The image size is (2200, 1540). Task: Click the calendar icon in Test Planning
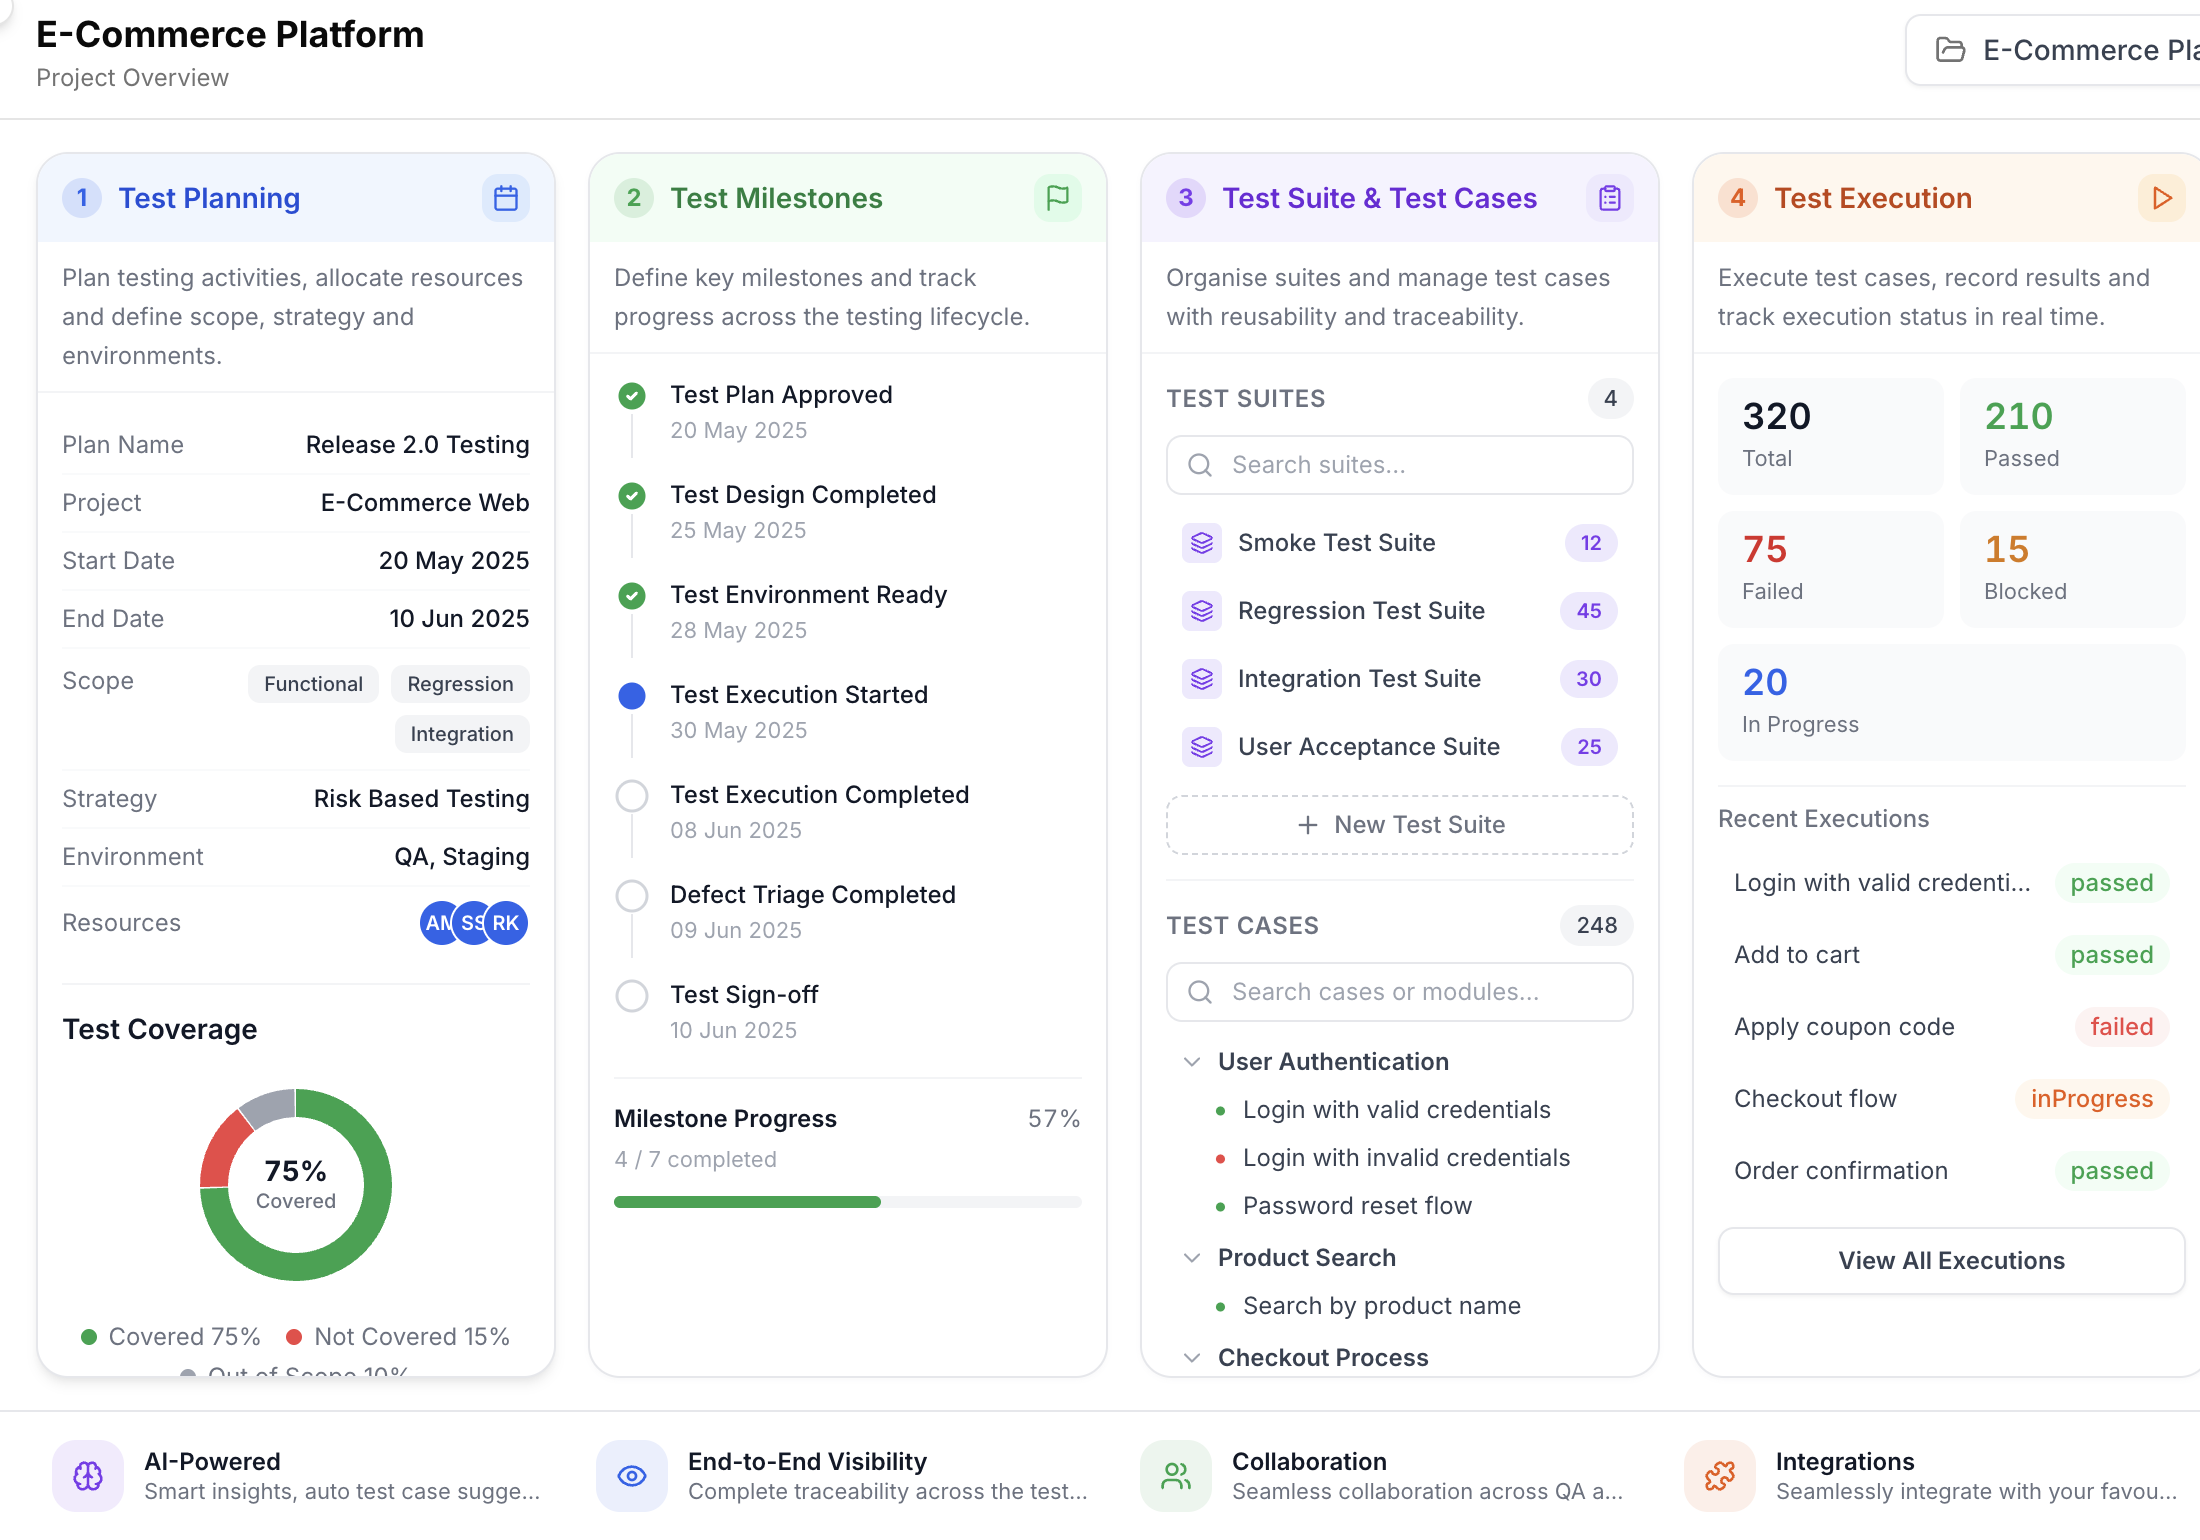[x=506, y=198]
